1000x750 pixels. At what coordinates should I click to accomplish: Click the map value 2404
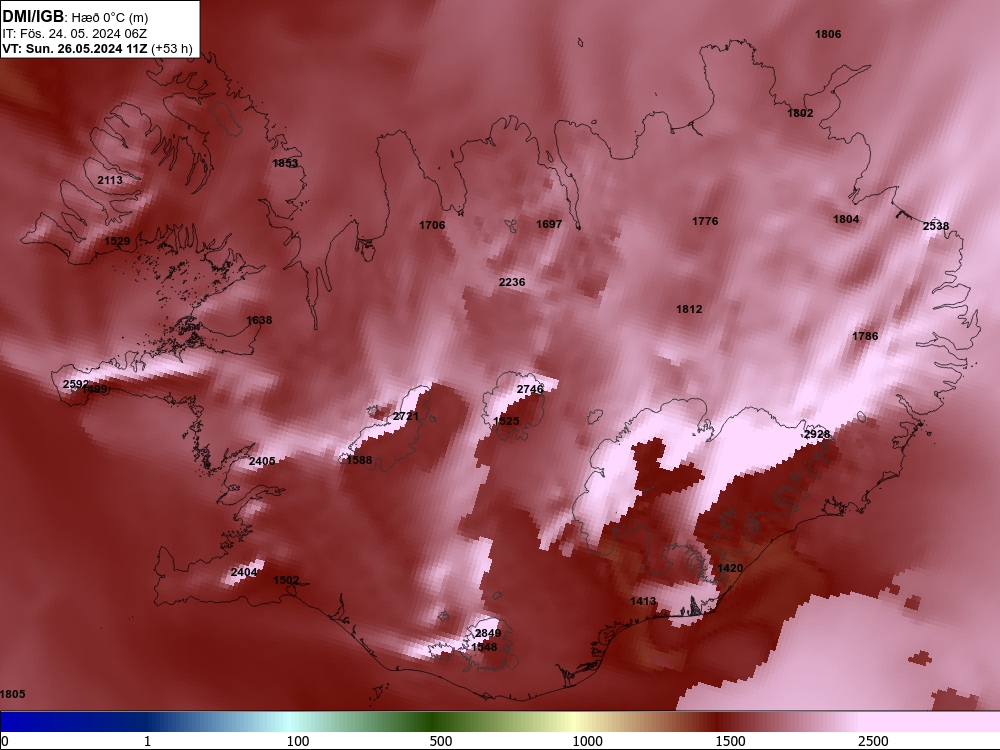[x=244, y=572]
